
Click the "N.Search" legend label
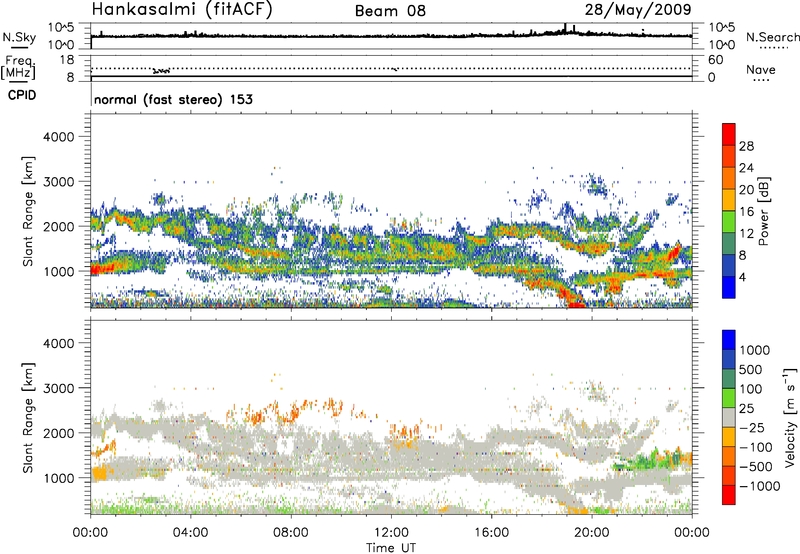point(772,37)
